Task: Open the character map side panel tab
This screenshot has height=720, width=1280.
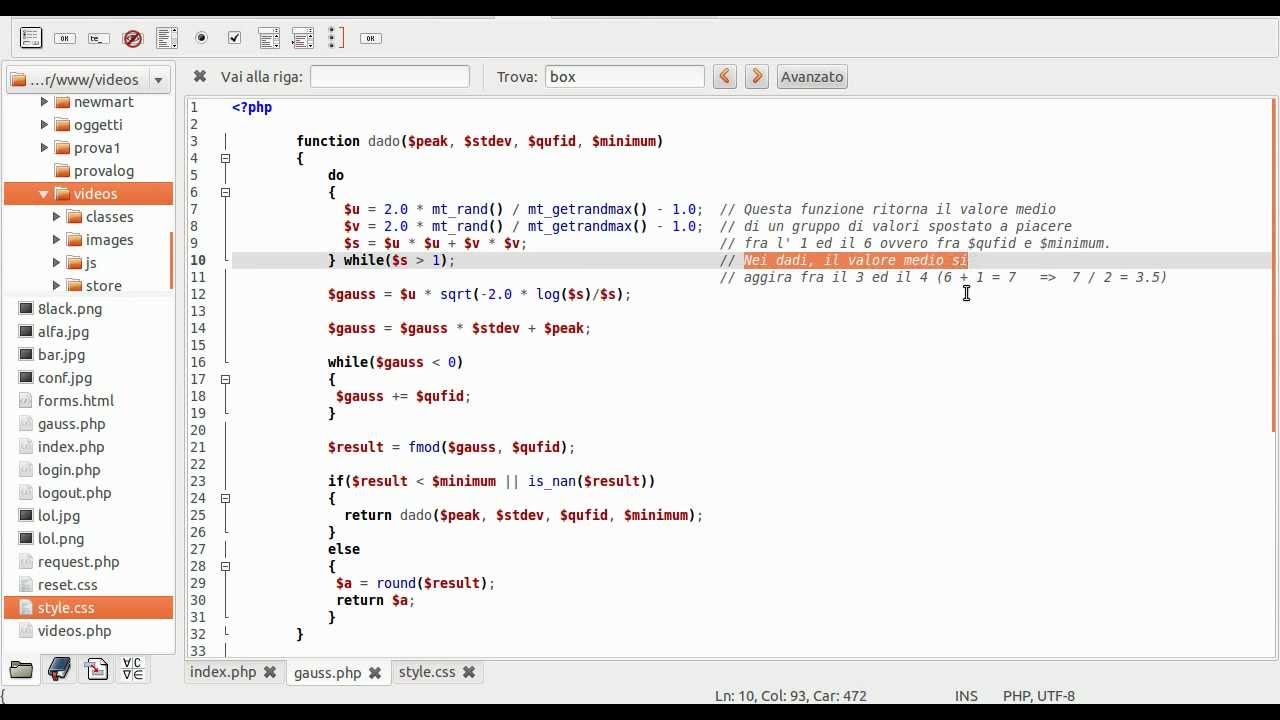Action: click(x=132, y=670)
